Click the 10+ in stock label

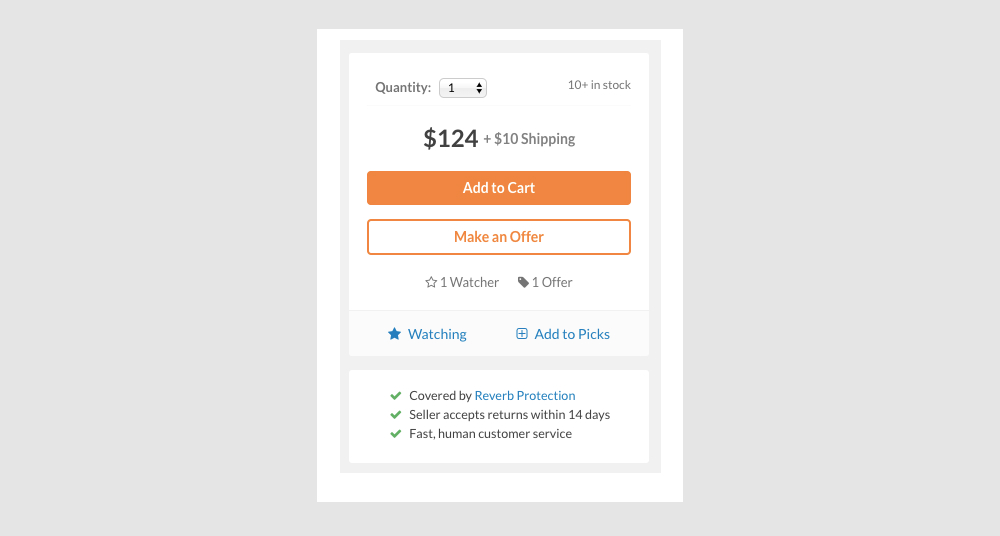coord(599,85)
